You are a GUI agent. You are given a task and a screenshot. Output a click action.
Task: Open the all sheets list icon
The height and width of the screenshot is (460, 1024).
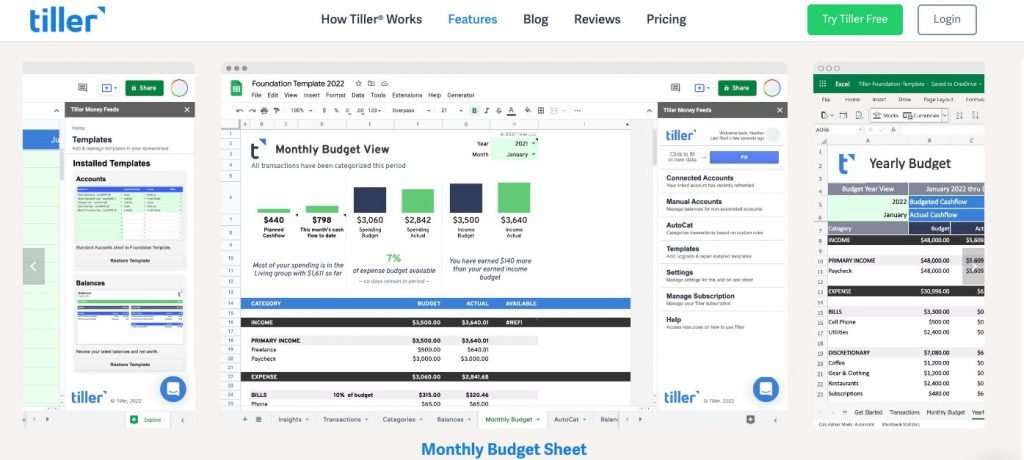[x=258, y=419]
